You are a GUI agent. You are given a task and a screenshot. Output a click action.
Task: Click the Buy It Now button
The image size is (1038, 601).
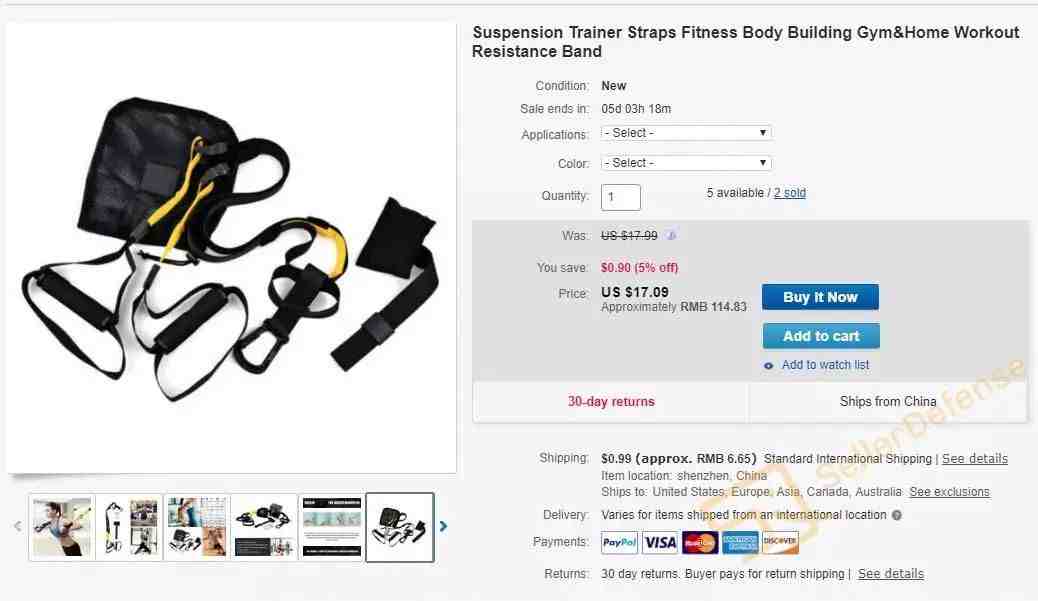pyautogui.click(x=820, y=297)
